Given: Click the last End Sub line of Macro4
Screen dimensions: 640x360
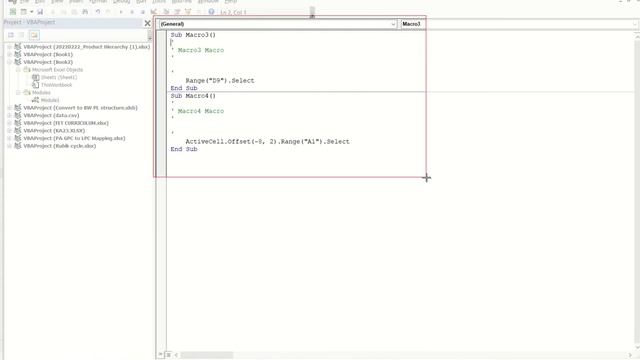Looking at the screenshot, I should 184,149.
